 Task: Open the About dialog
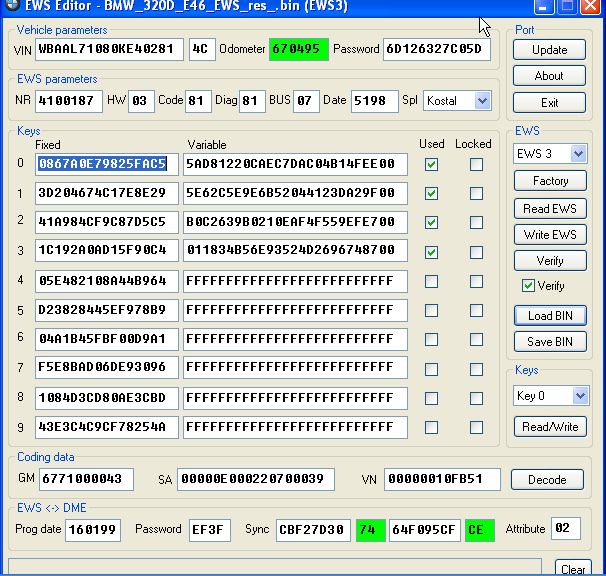point(549,76)
